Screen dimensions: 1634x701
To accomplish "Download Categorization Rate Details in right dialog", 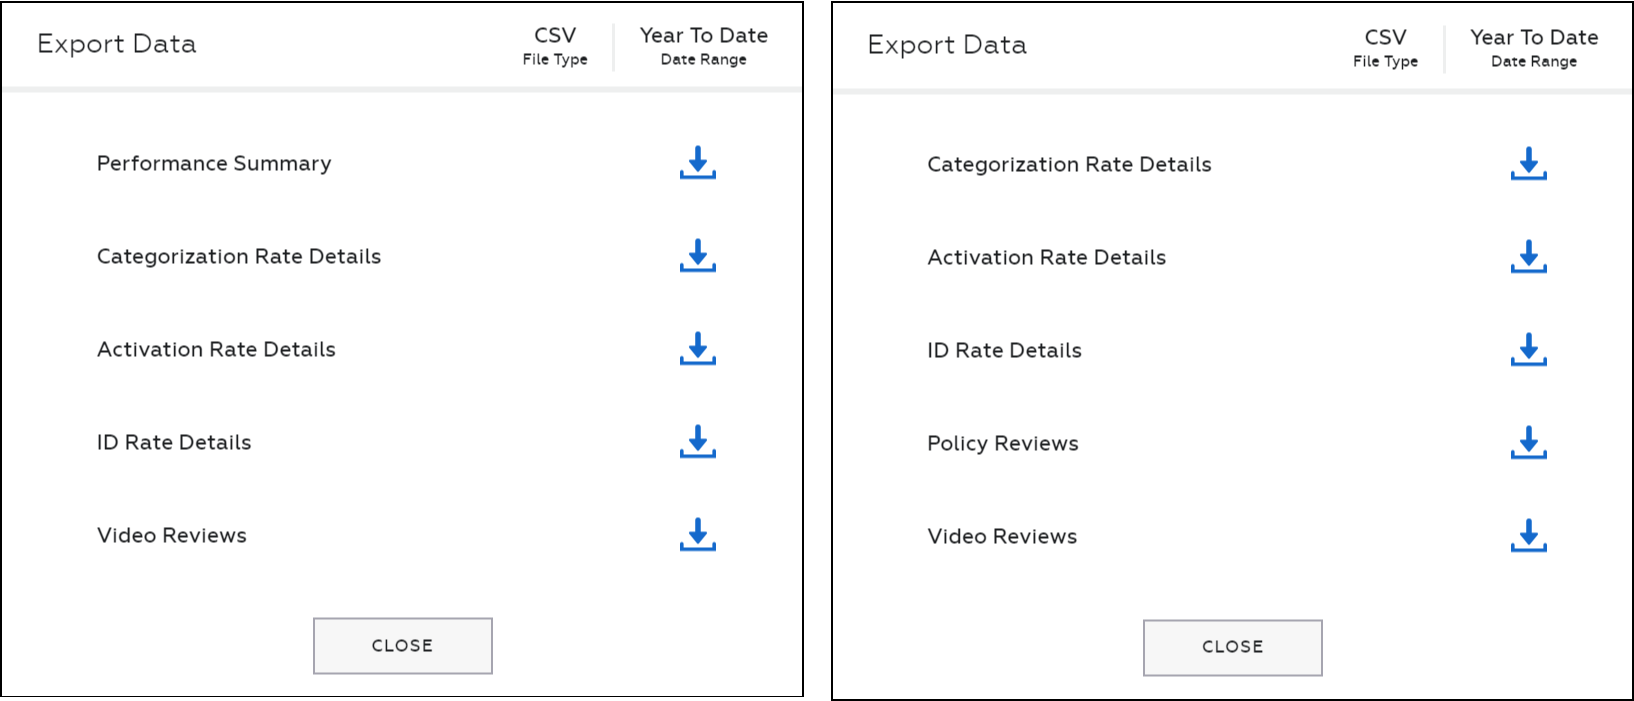I will click(x=1527, y=163).
